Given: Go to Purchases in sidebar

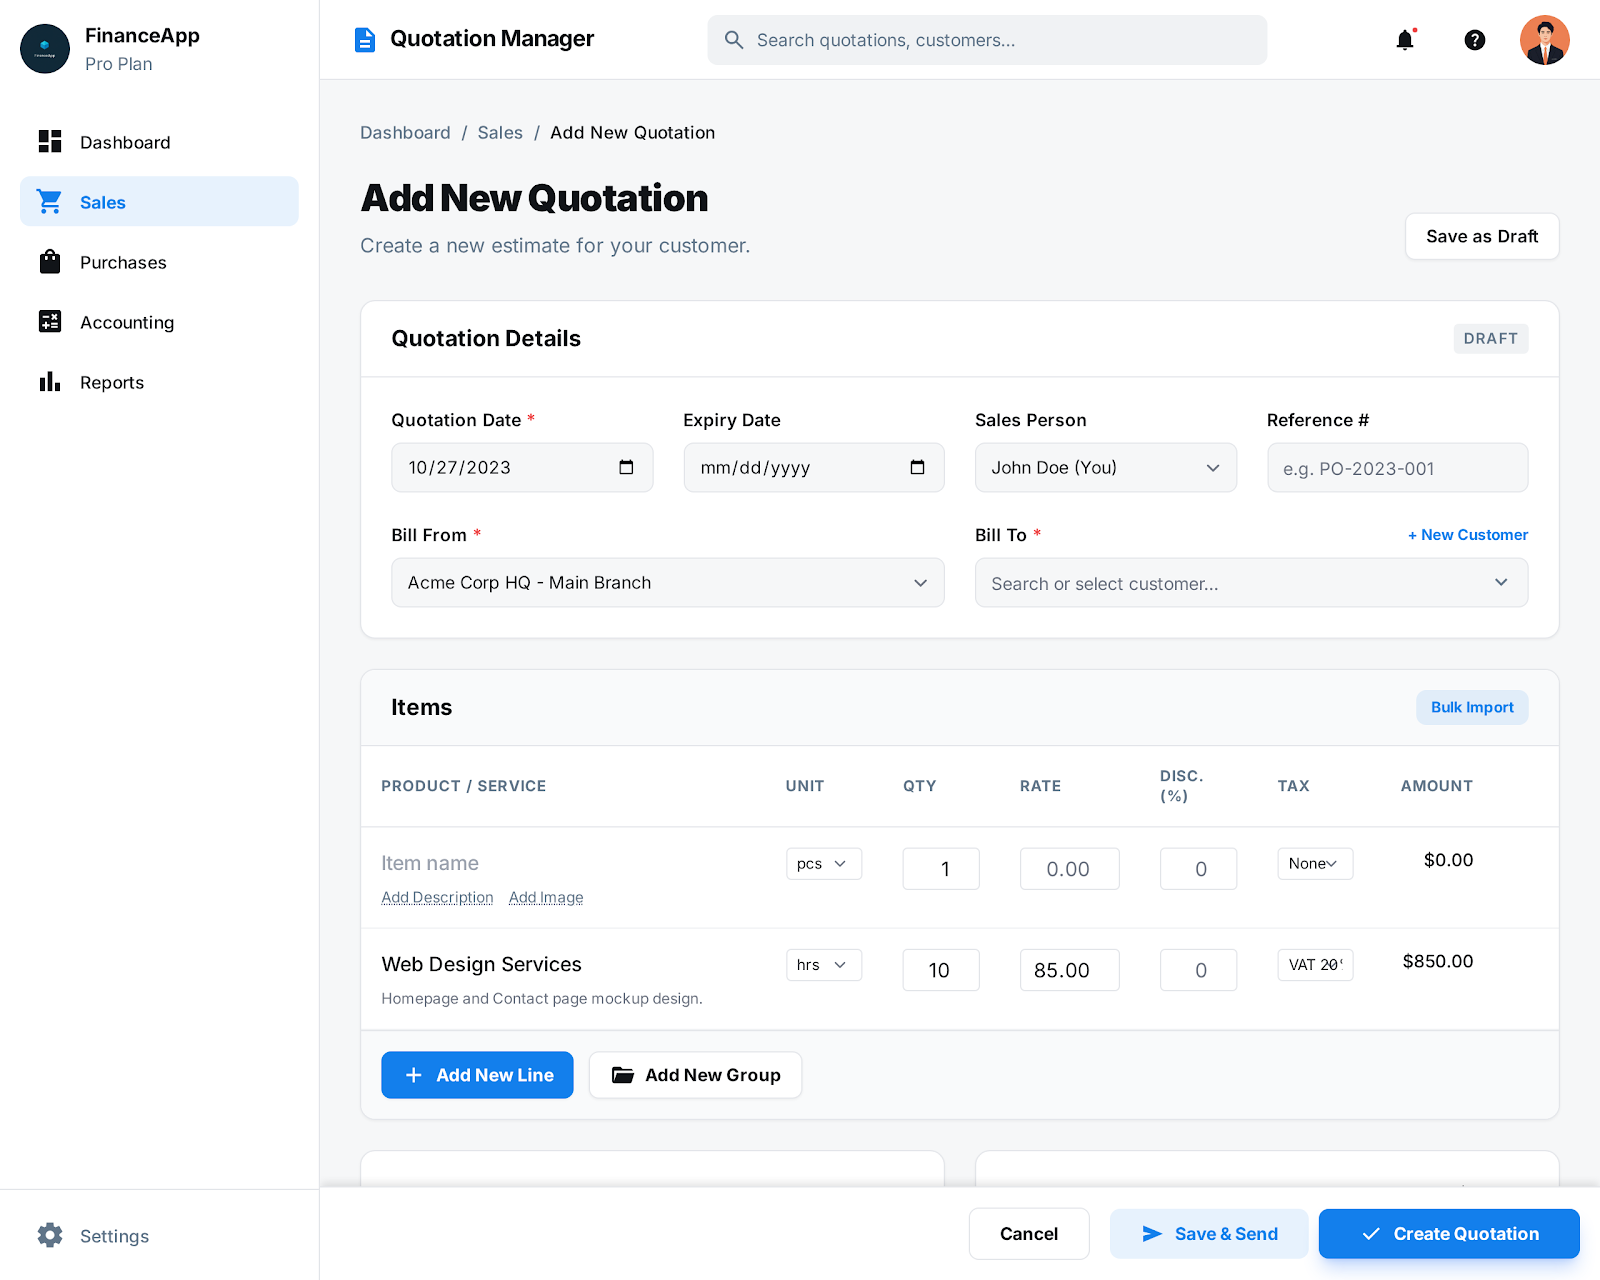Looking at the screenshot, I should pos(123,263).
